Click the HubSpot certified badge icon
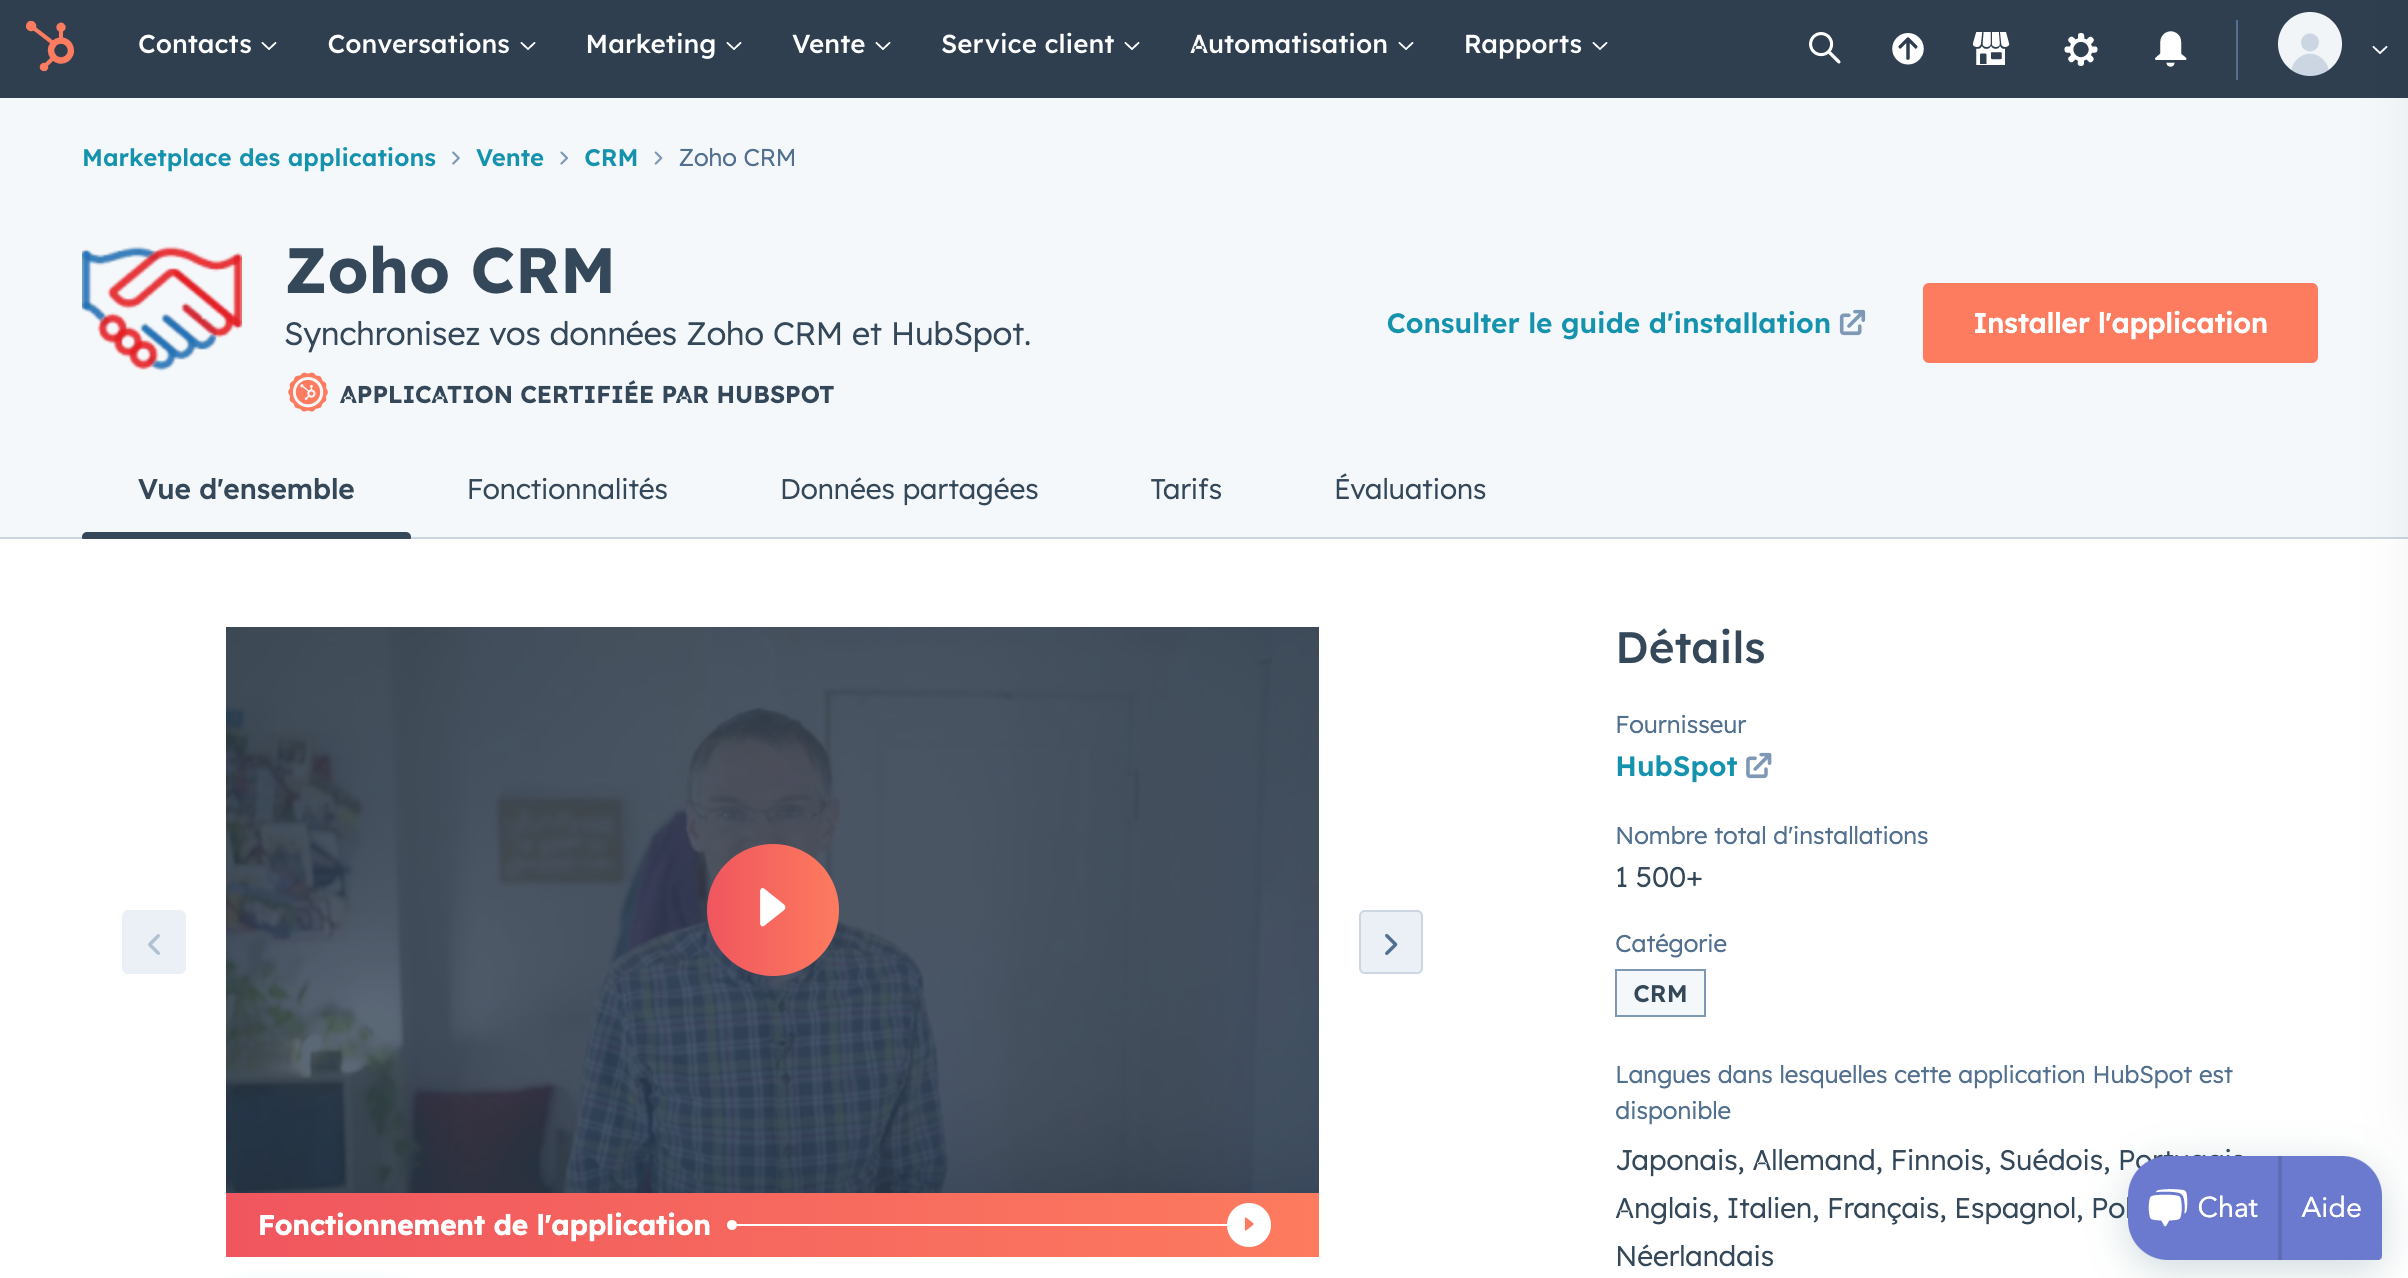This screenshot has width=2408, height=1278. click(308, 393)
